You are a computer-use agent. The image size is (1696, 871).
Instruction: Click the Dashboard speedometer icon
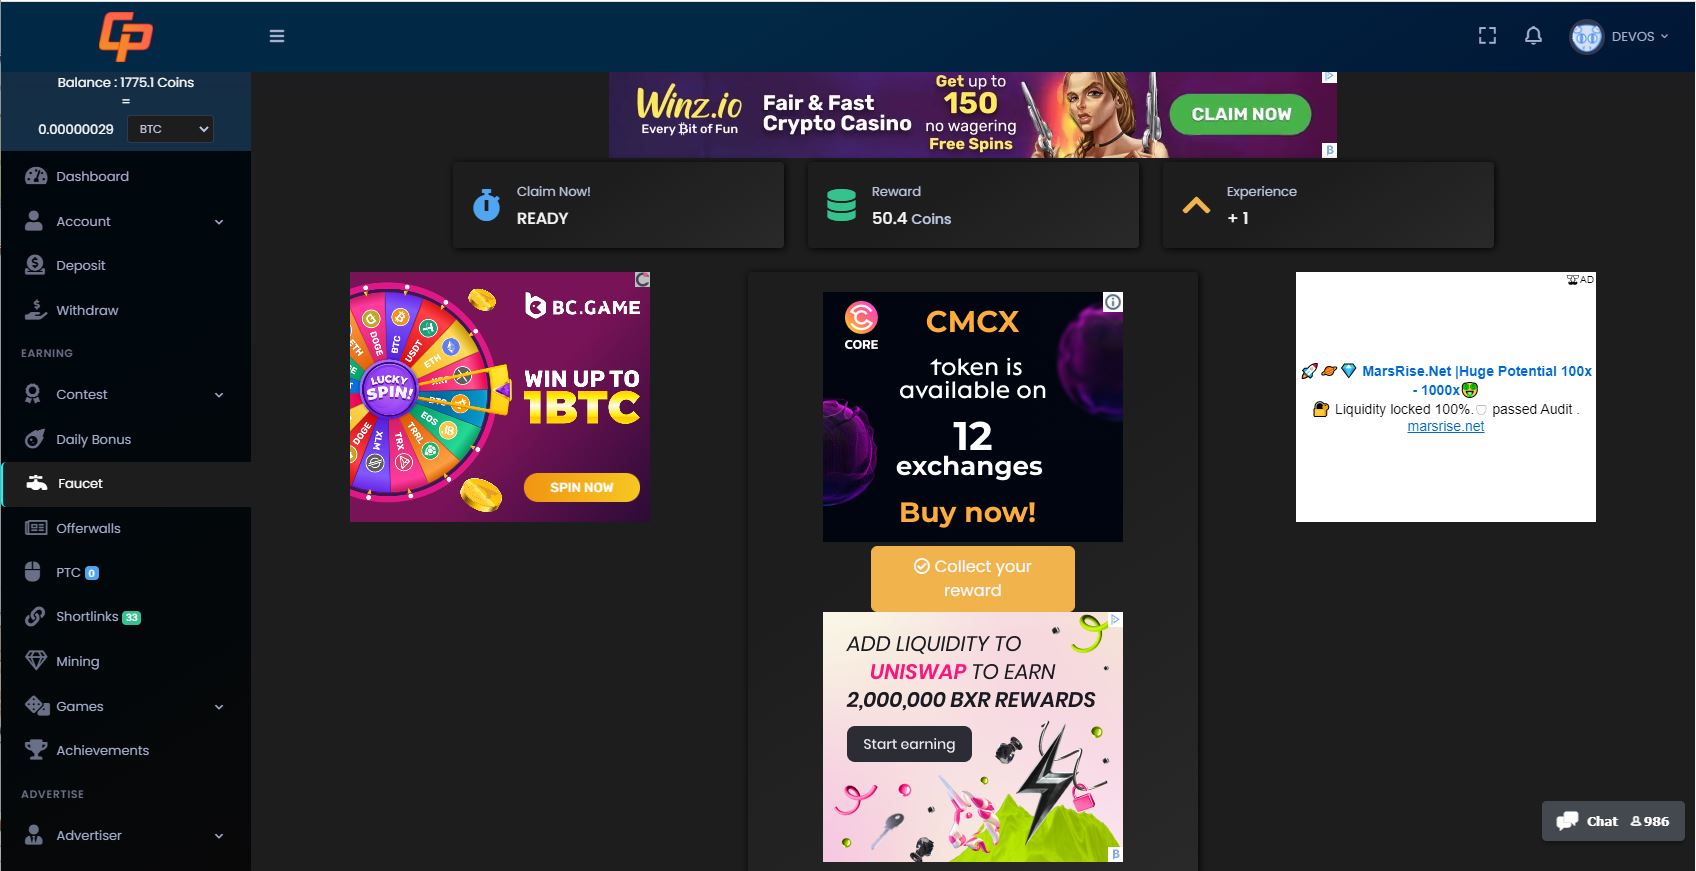36,176
